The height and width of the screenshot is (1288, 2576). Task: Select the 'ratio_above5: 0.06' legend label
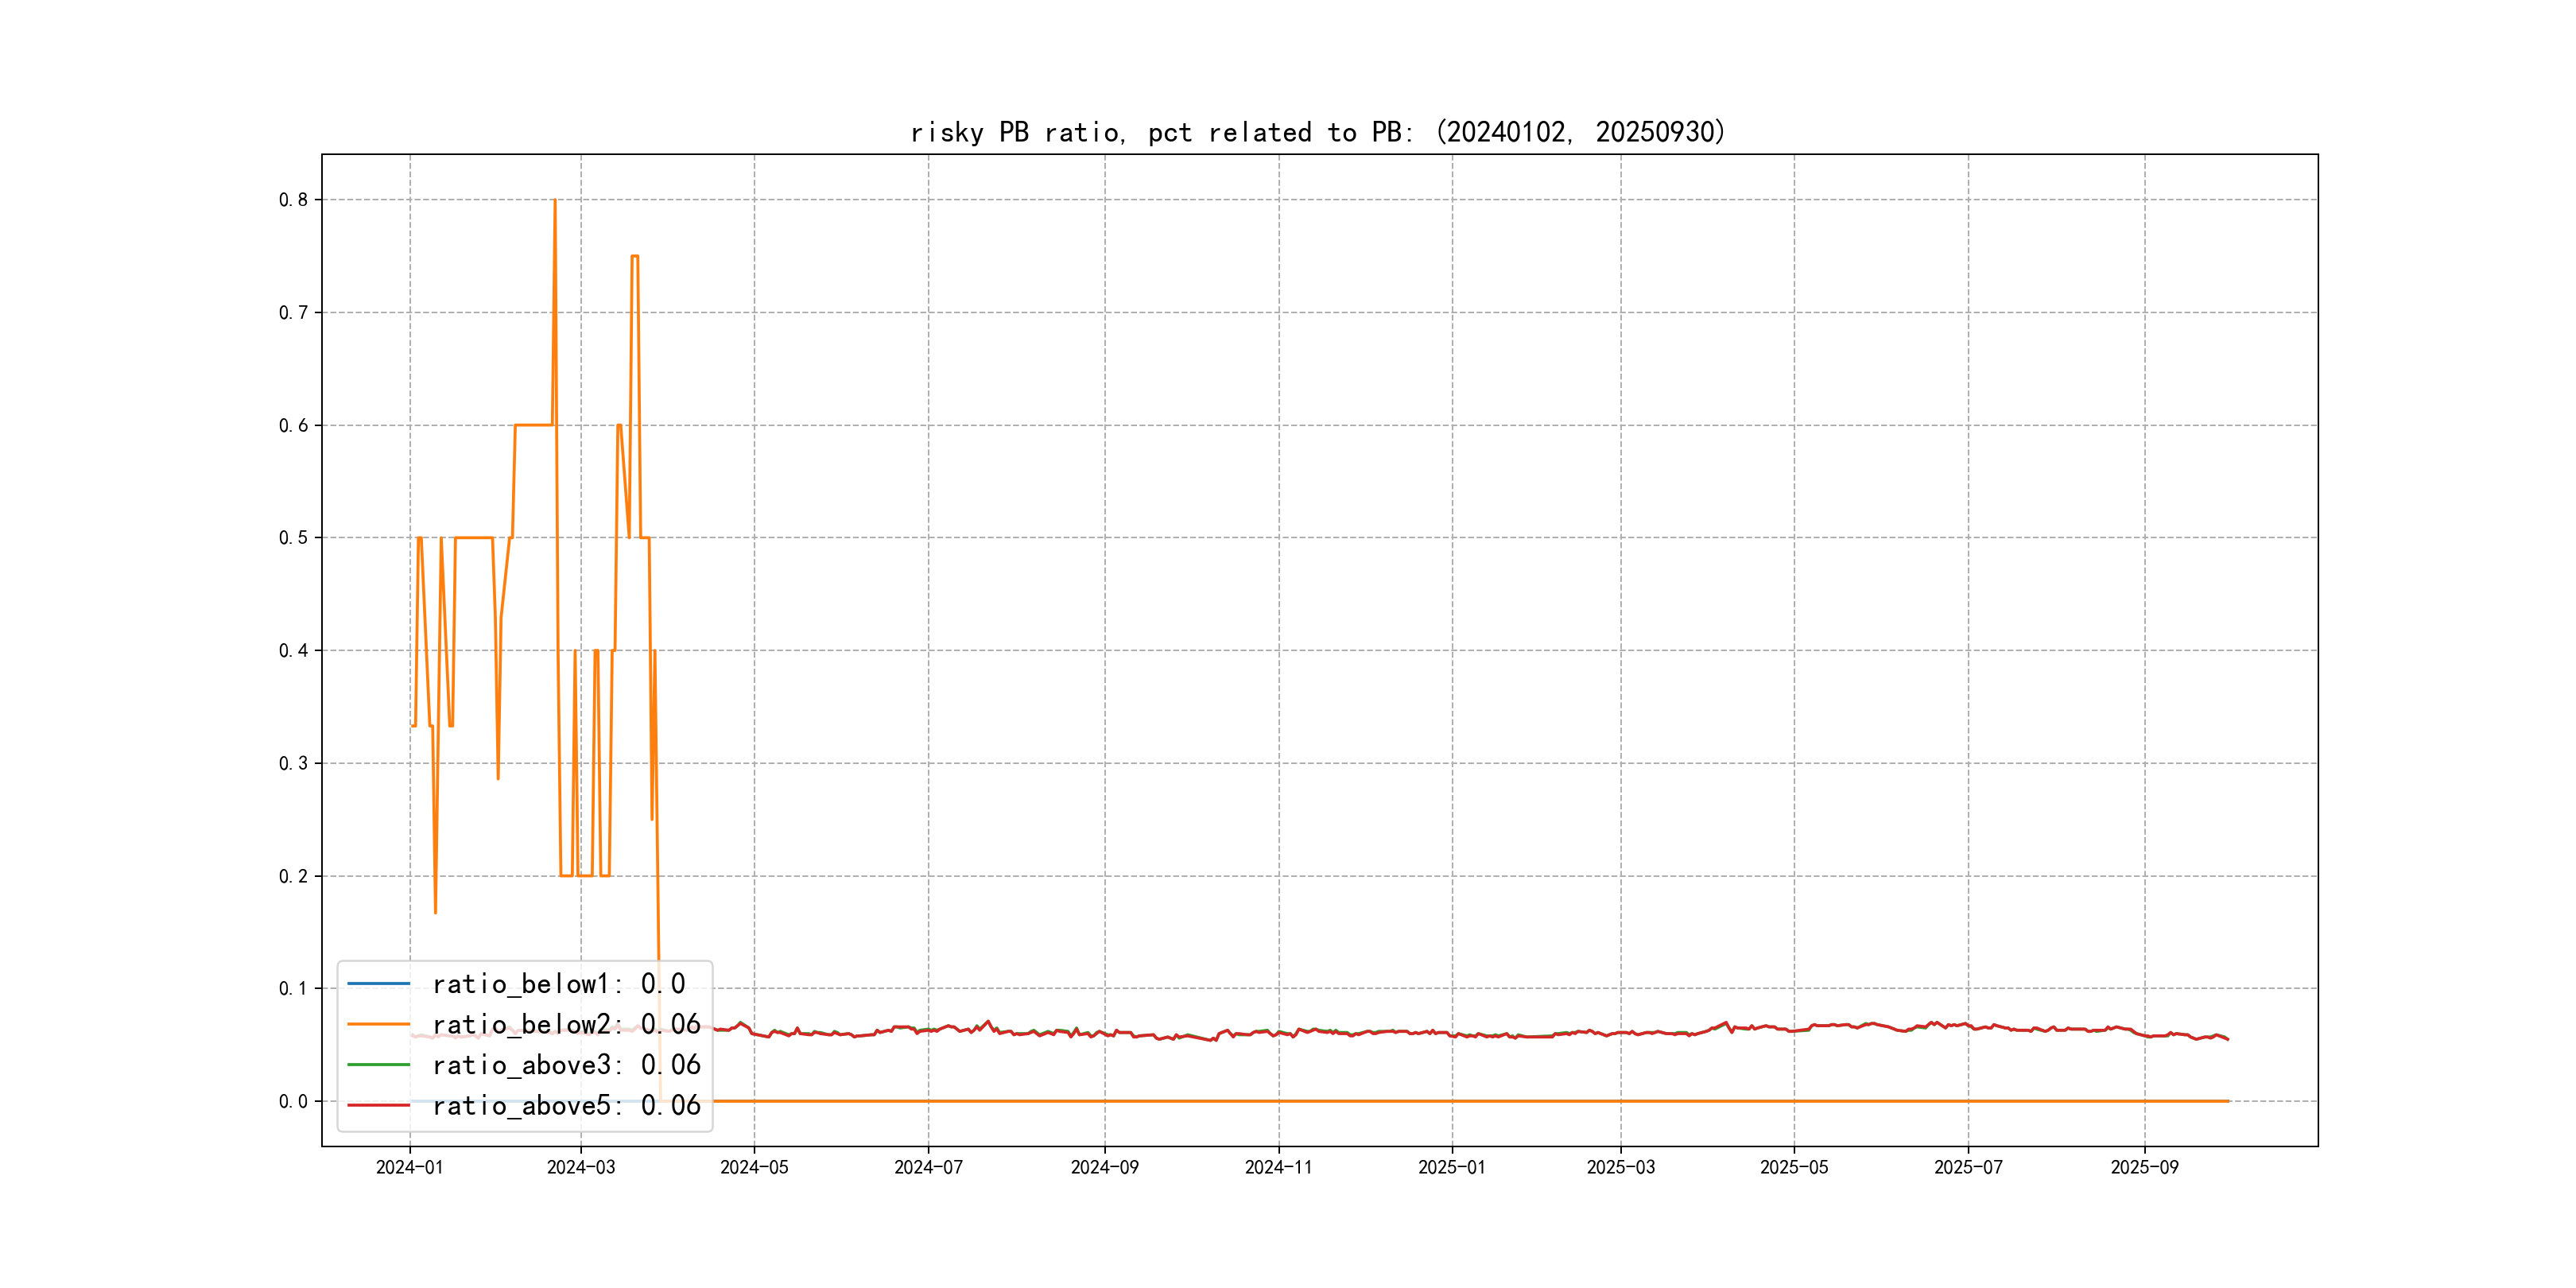tap(566, 1105)
